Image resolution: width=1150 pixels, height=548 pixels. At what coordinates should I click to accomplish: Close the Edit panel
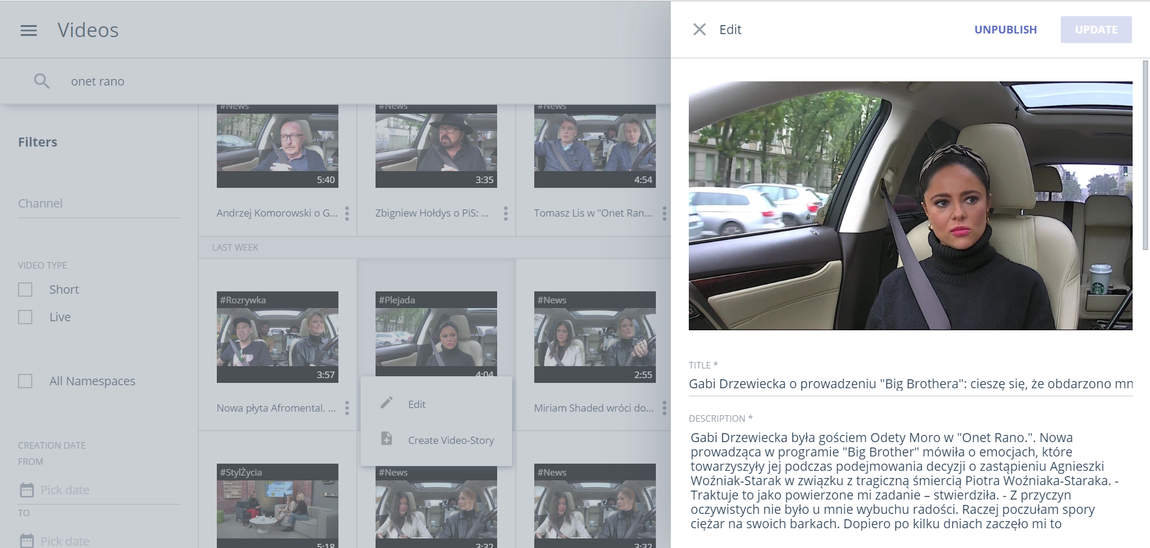[x=700, y=29]
